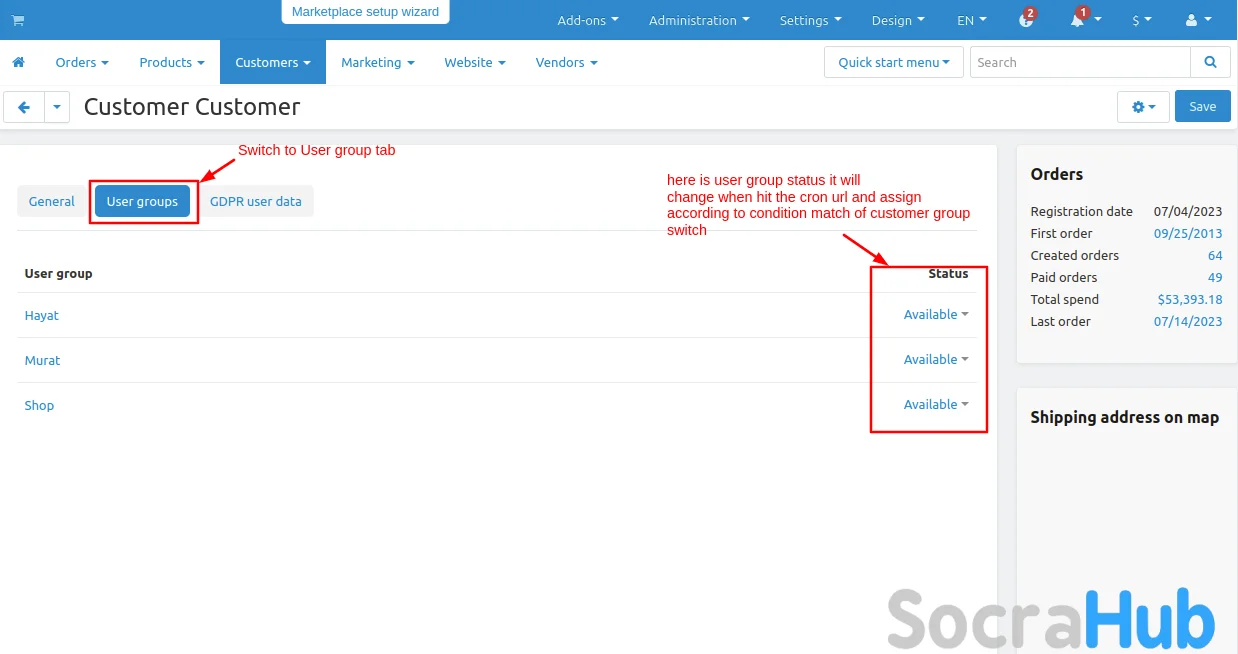Image resolution: width=1238 pixels, height=654 pixels.
Task: Open Shop group status dropdown
Action: point(936,405)
